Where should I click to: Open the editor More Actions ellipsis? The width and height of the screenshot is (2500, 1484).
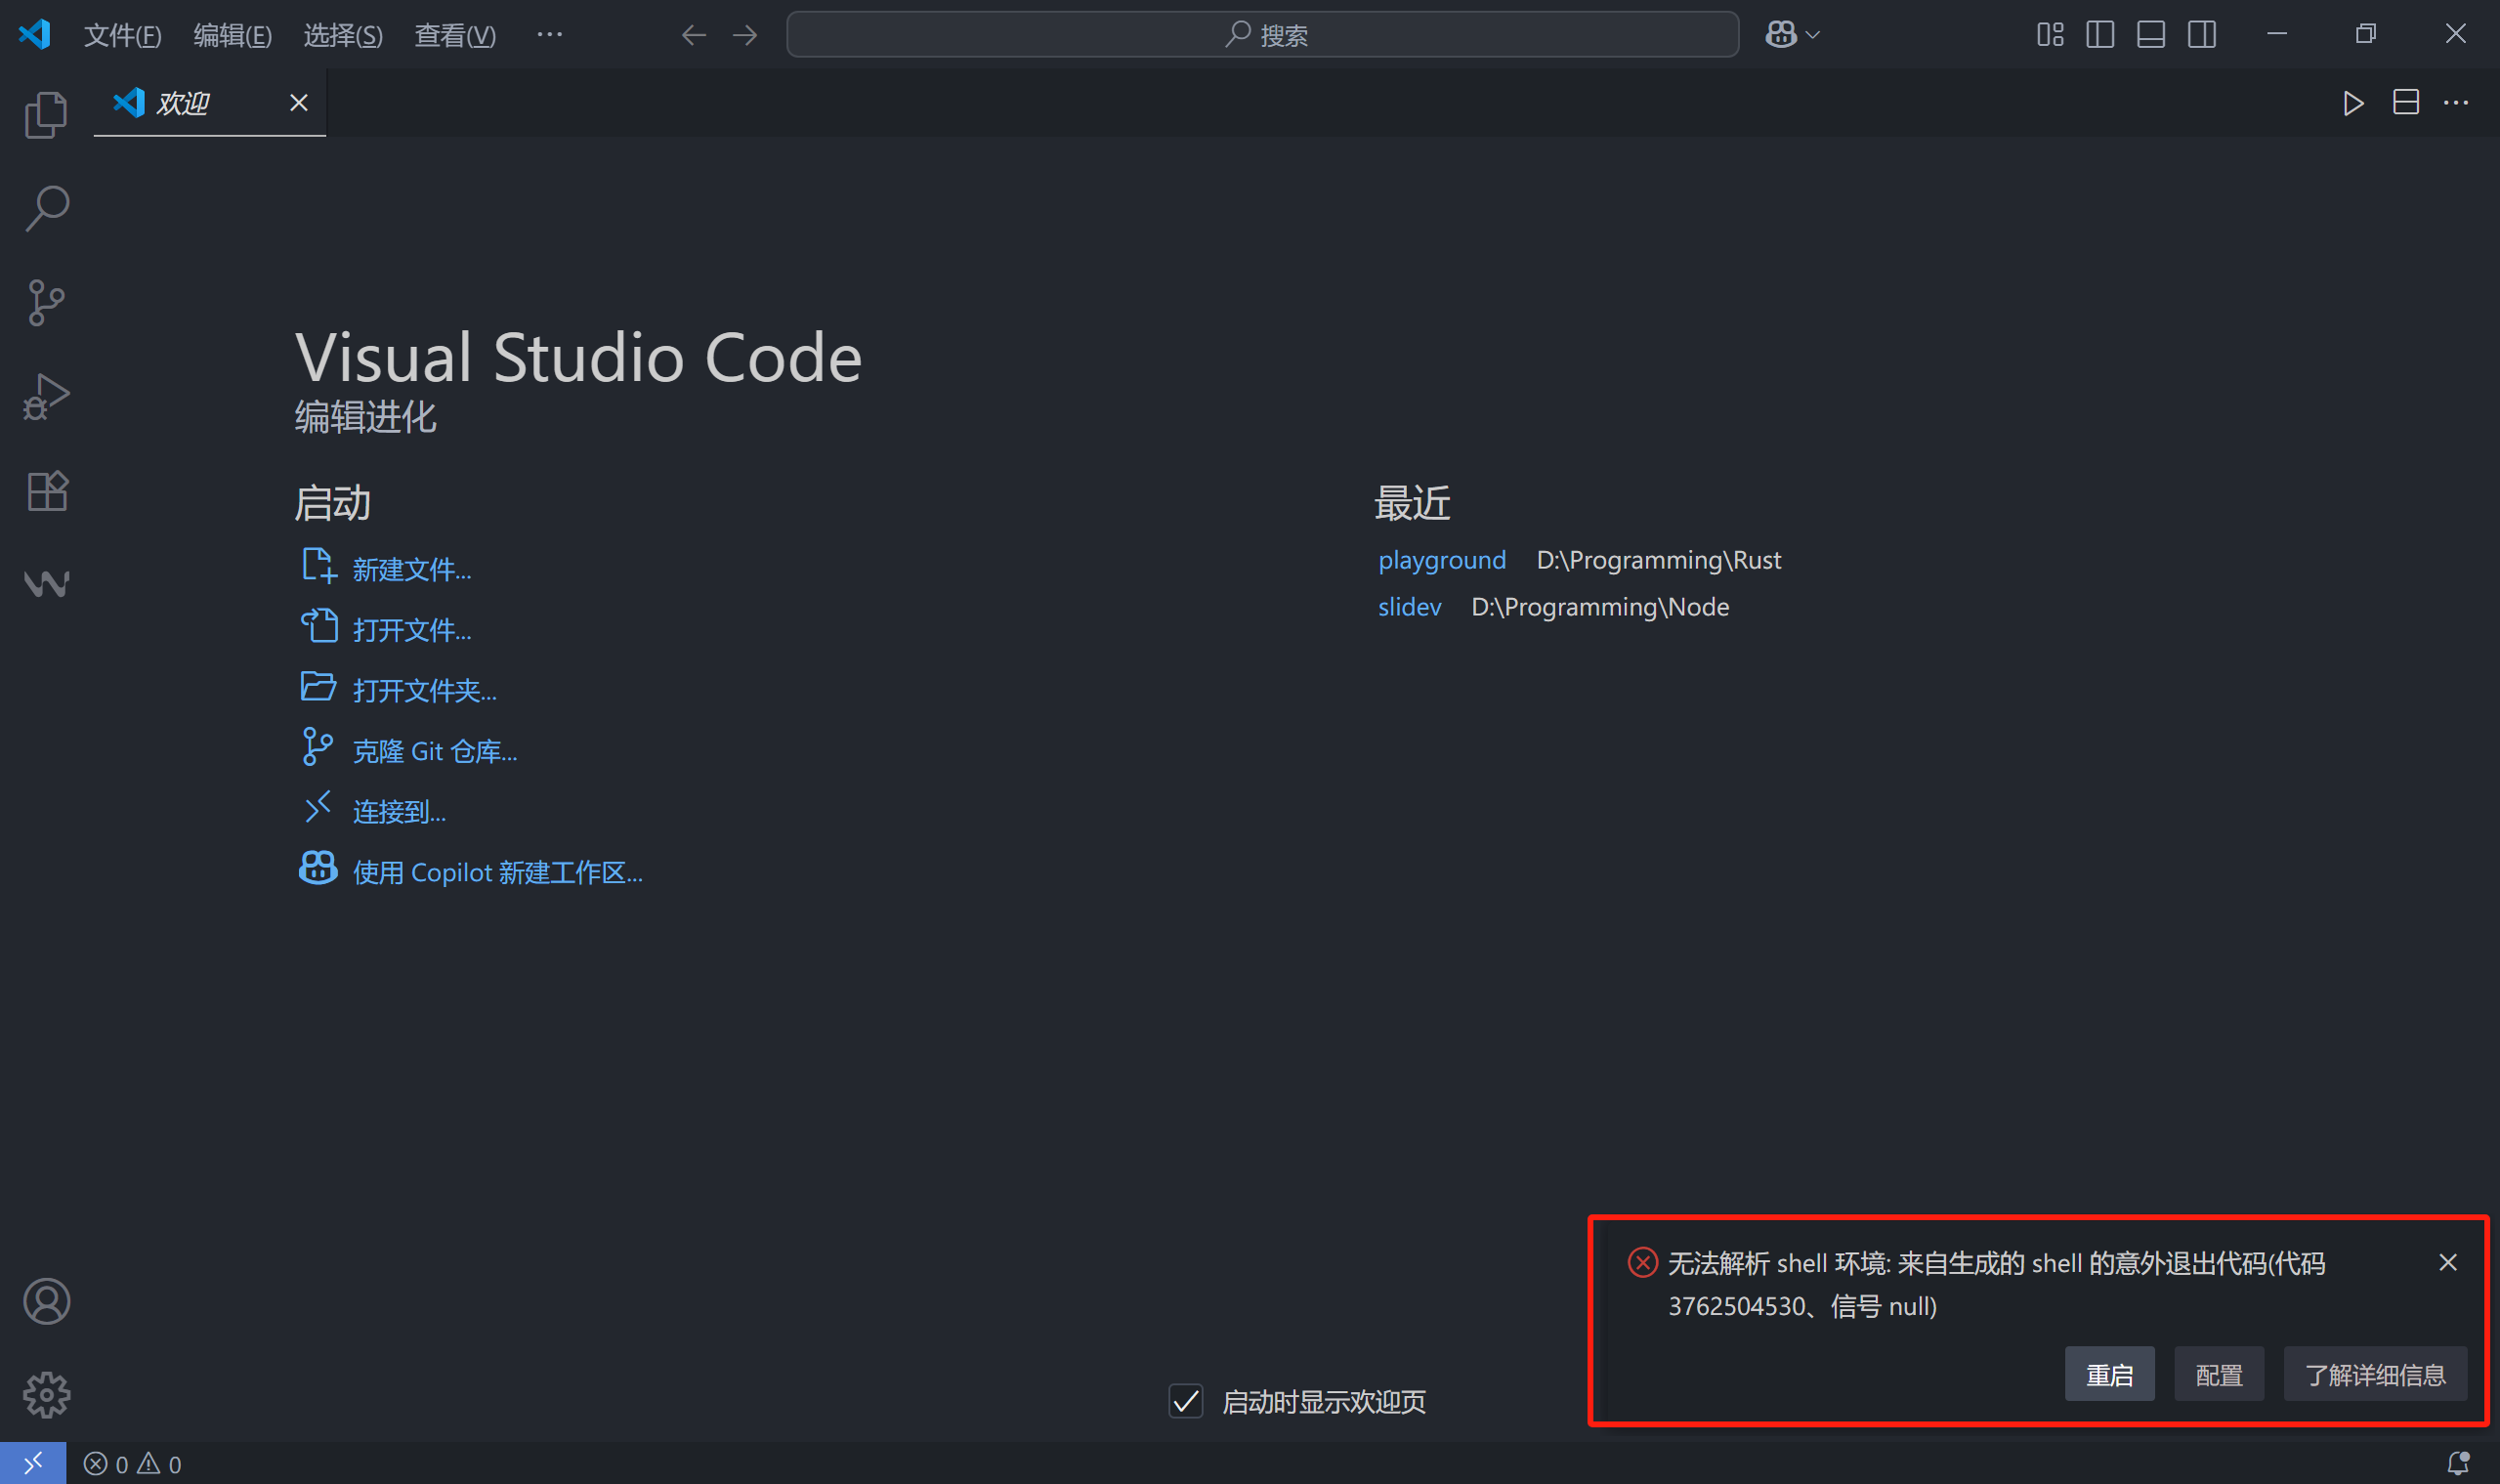coord(2456,103)
